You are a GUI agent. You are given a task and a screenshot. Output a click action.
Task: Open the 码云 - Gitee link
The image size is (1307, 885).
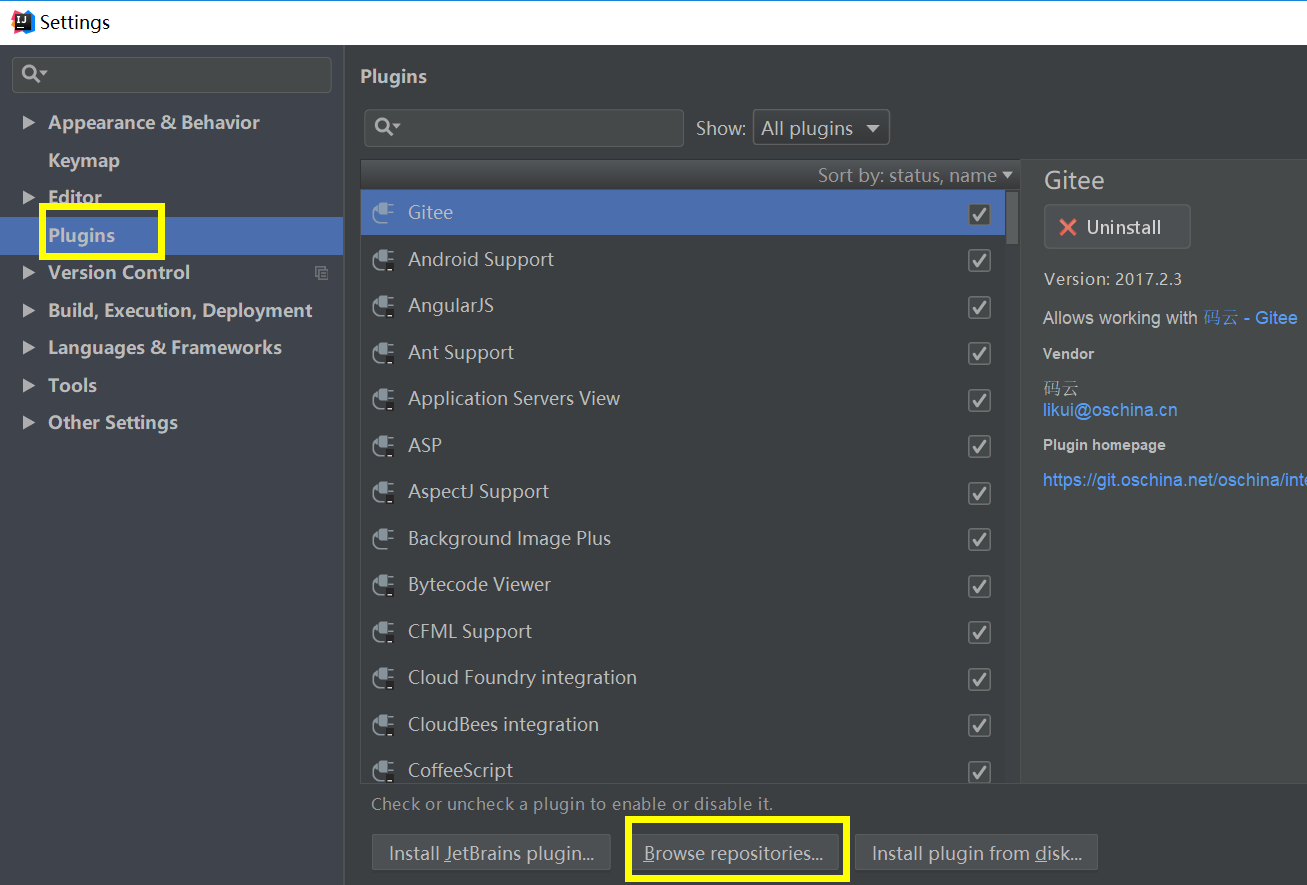[1250, 318]
